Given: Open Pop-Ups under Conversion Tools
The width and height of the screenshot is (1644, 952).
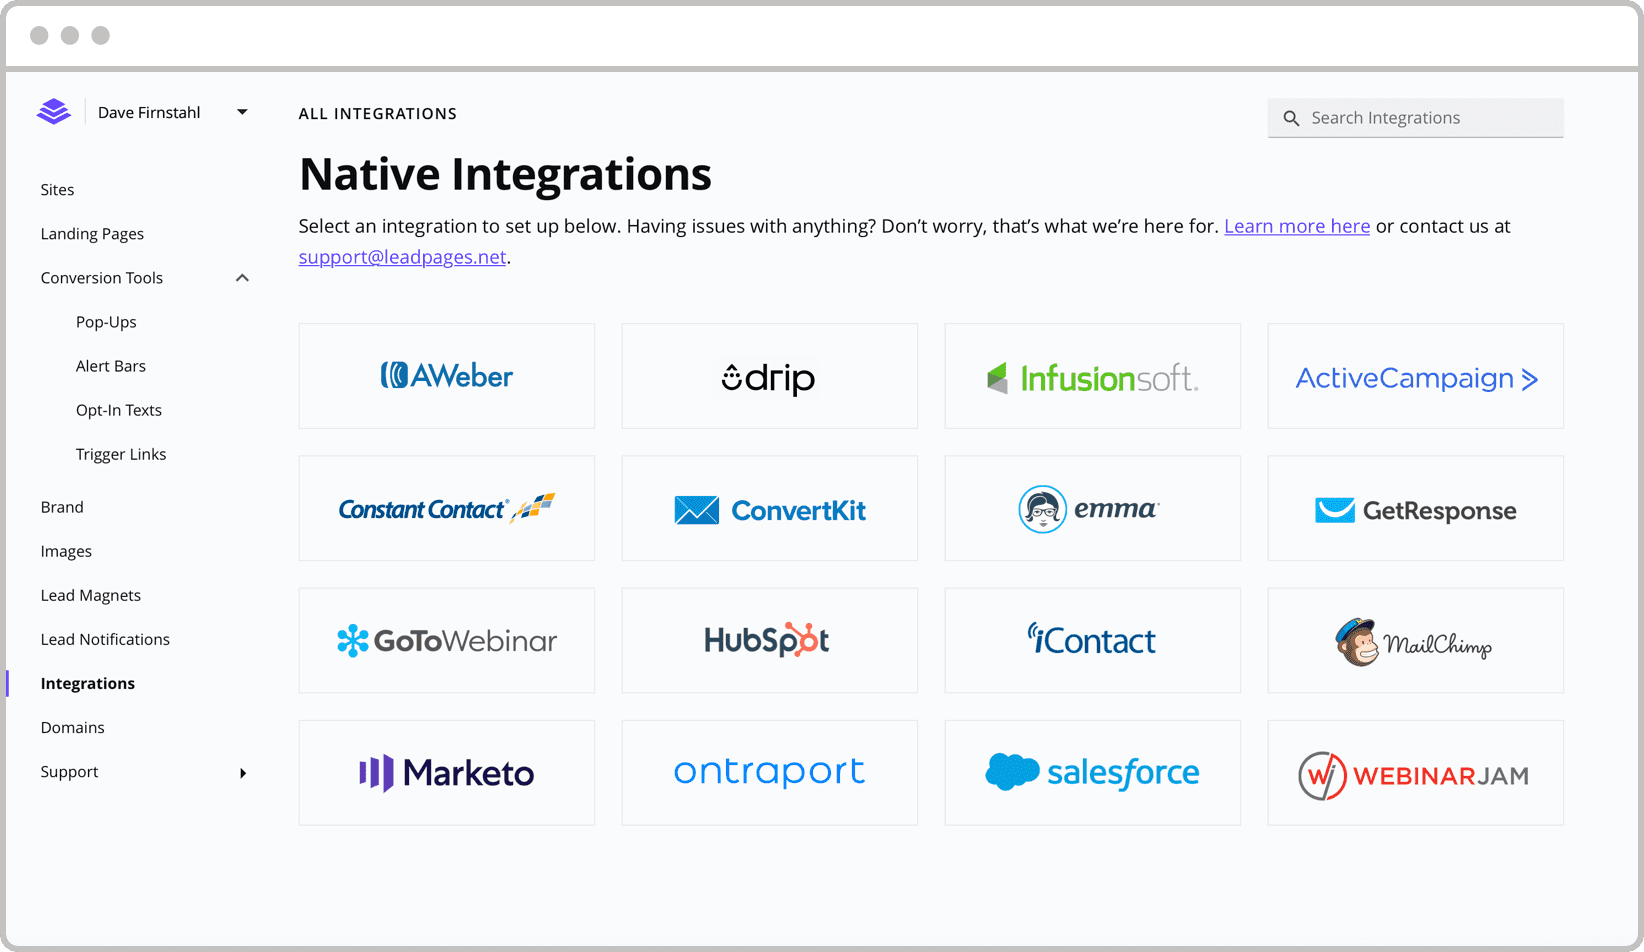Looking at the screenshot, I should (106, 322).
